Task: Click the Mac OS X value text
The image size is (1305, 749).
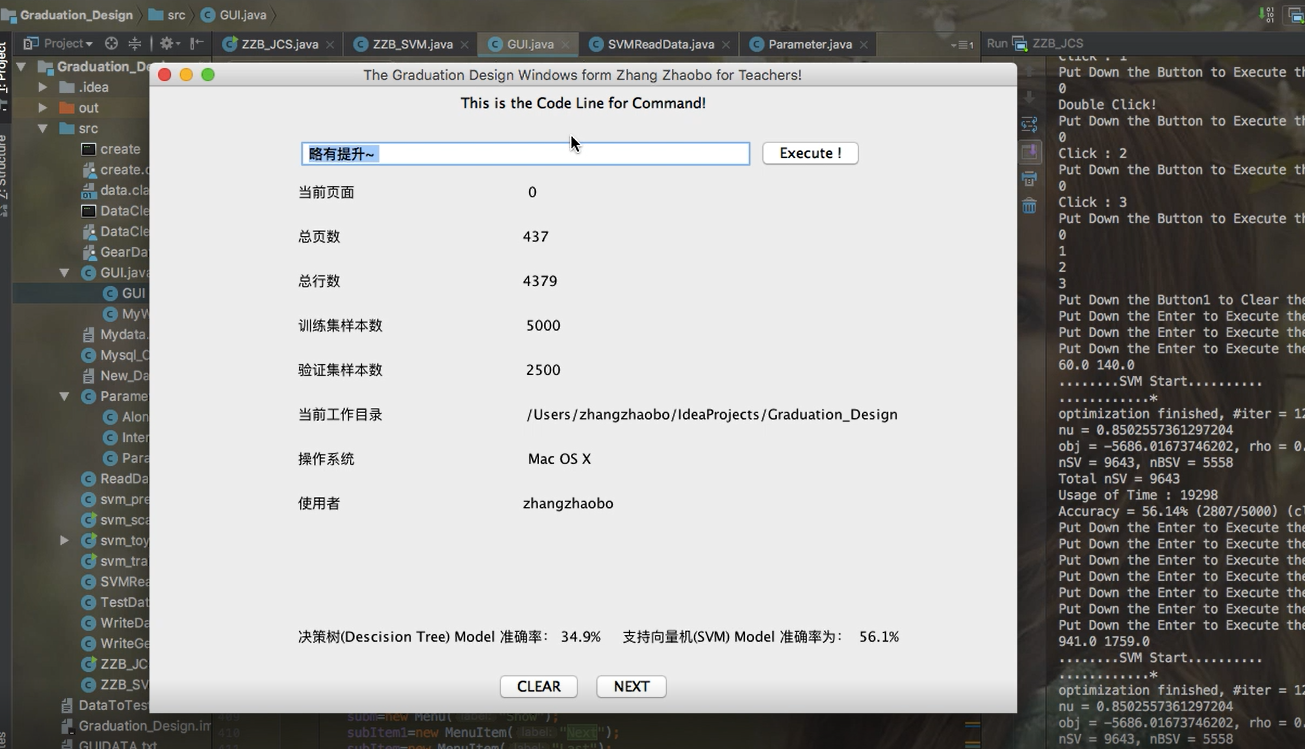Action: (x=559, y=459)
